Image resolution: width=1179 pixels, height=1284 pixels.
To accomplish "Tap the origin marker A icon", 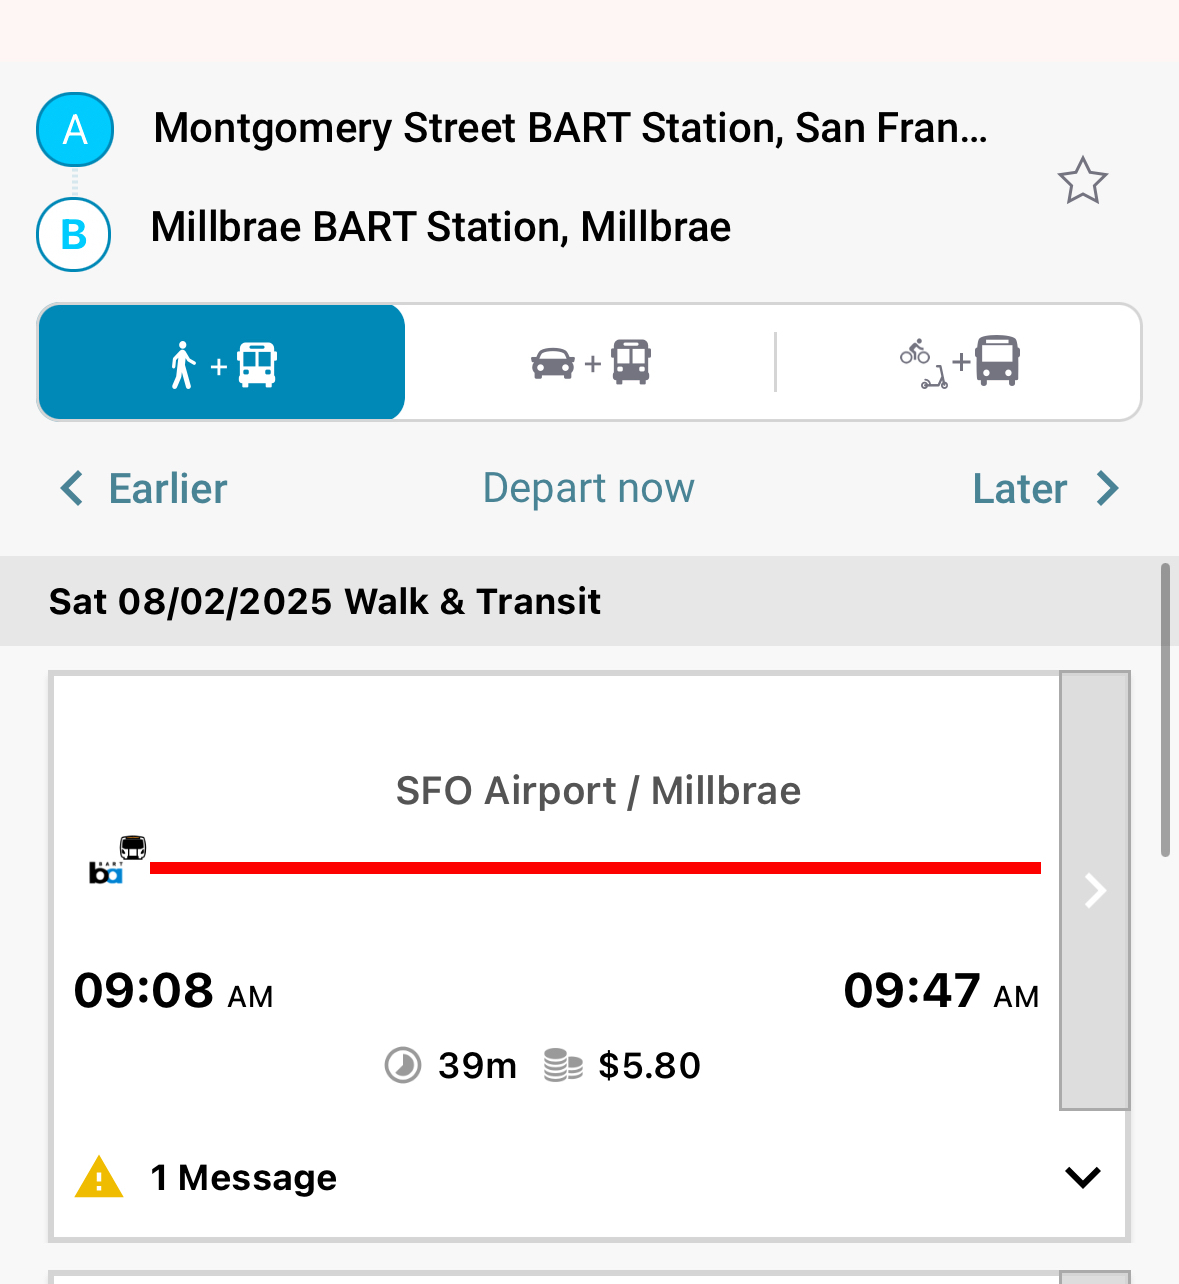I will [75, 130].
